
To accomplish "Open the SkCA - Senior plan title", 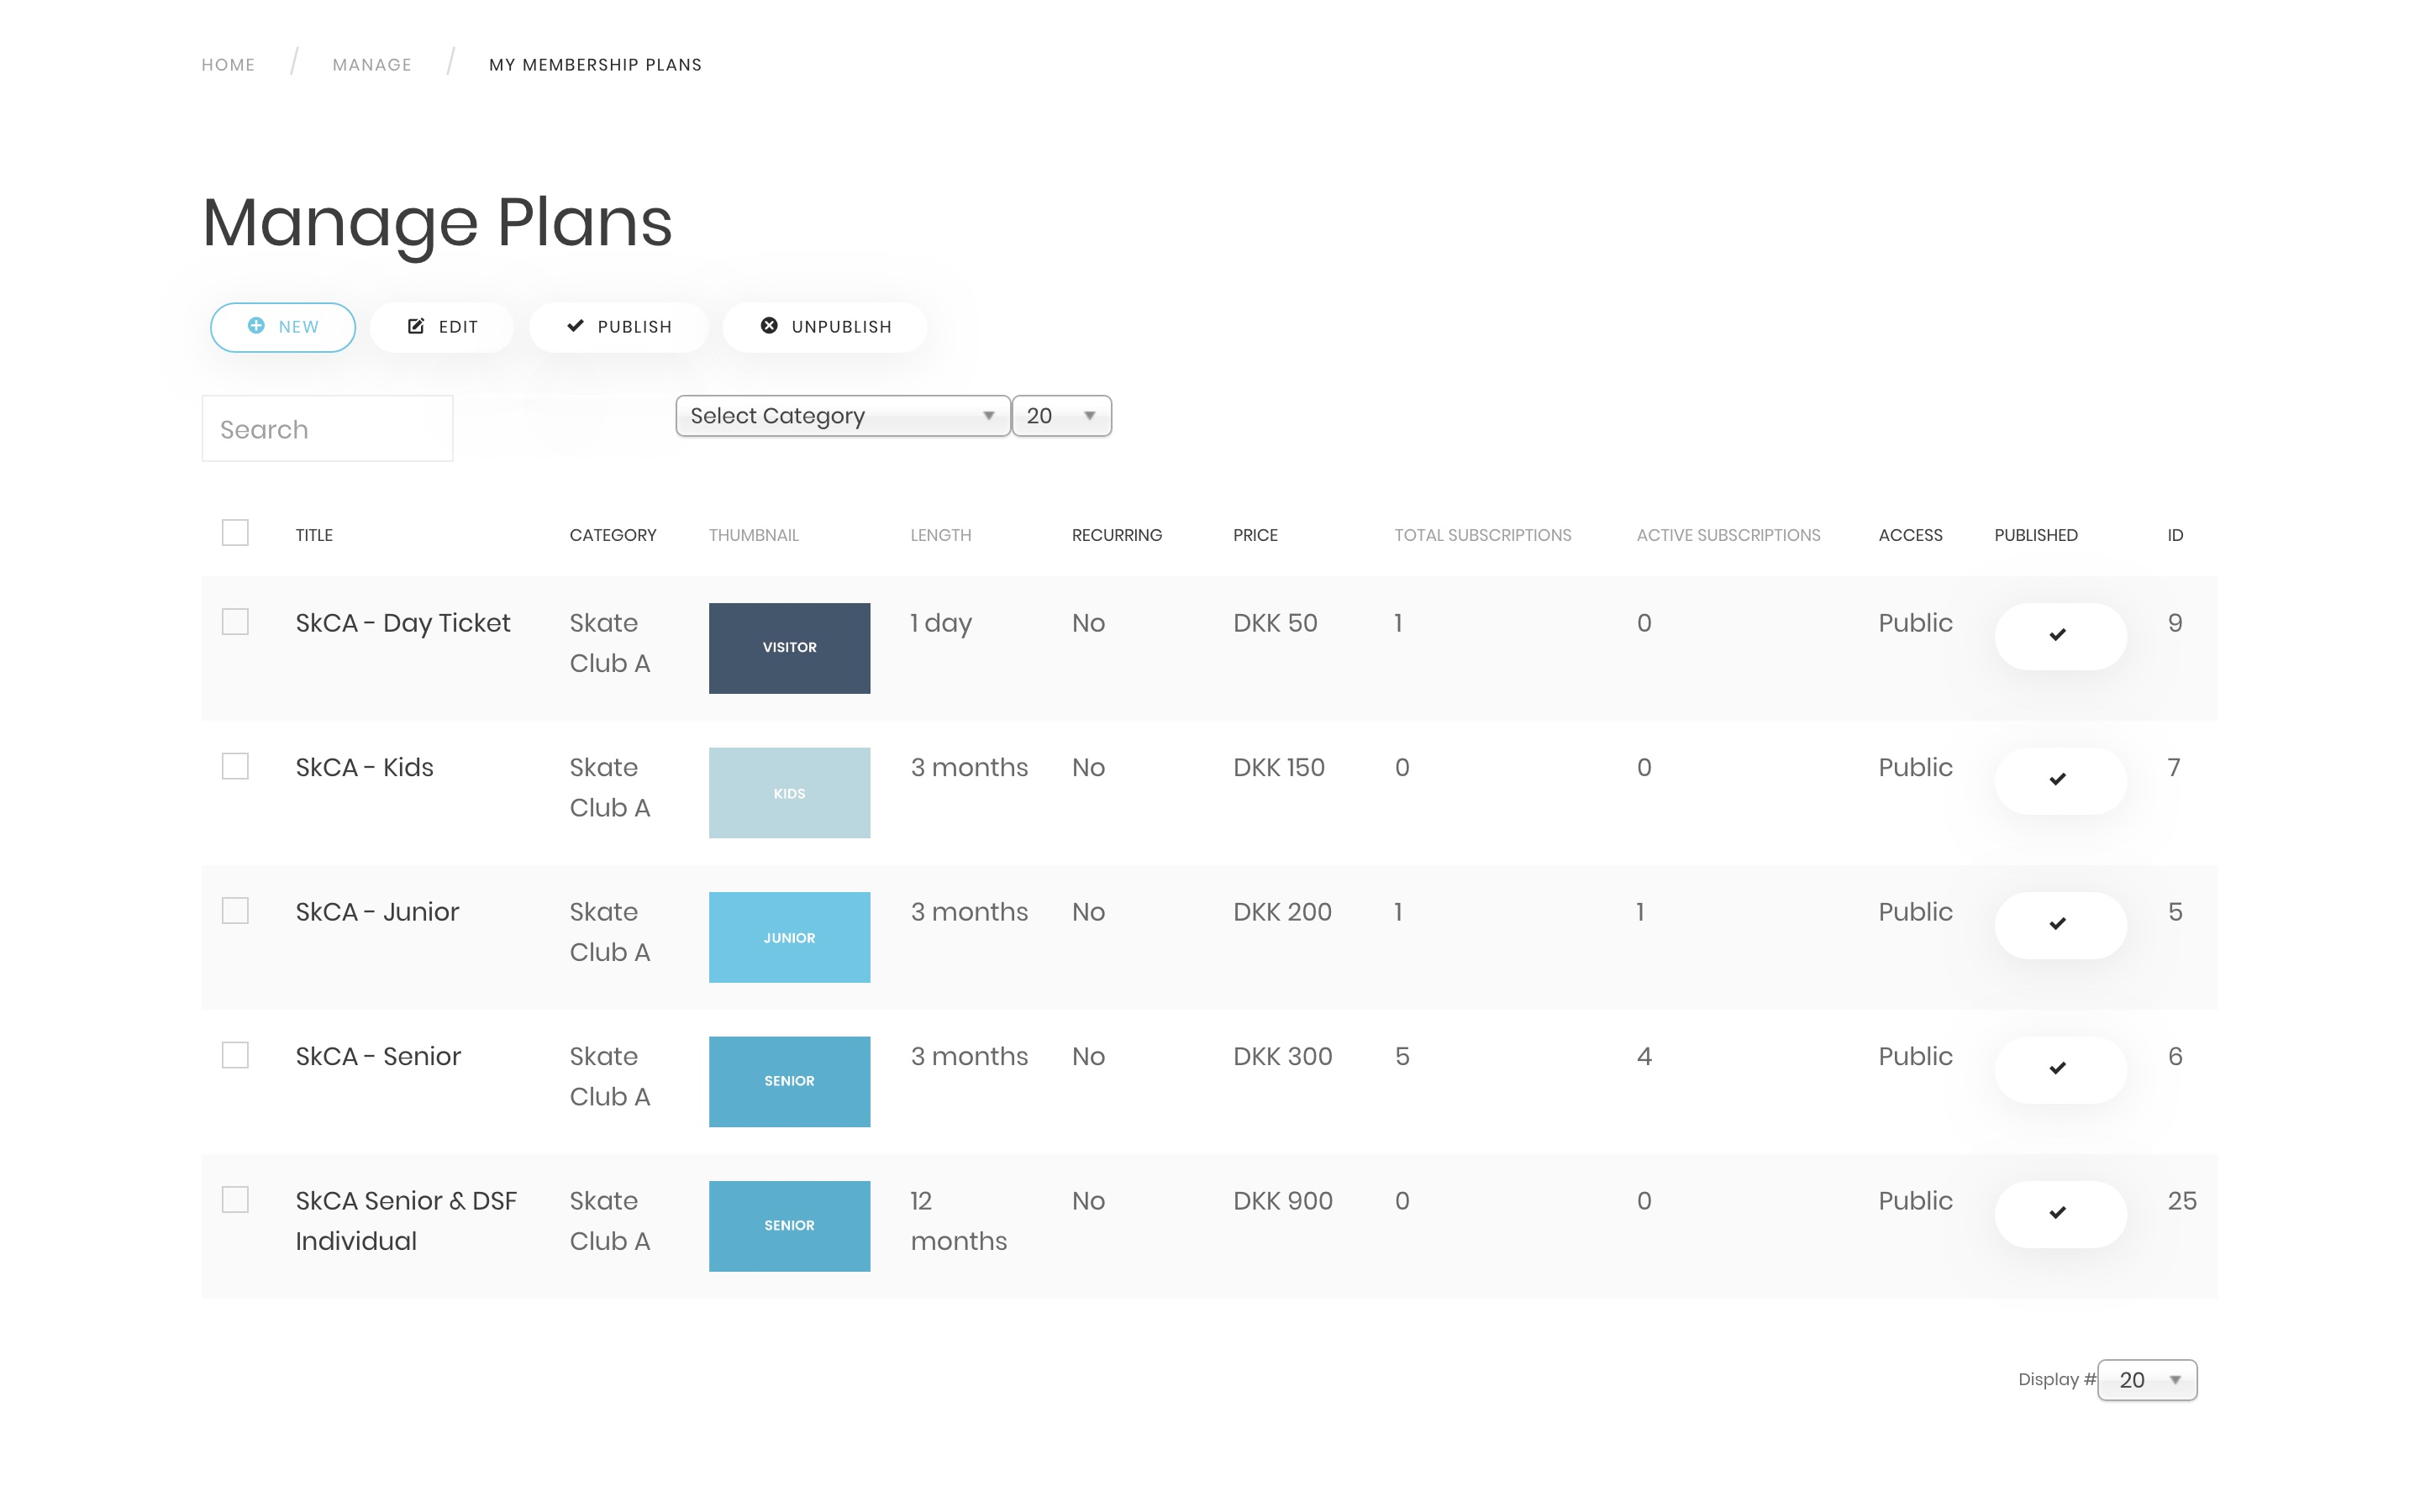I will click(x=378, y=1056).
